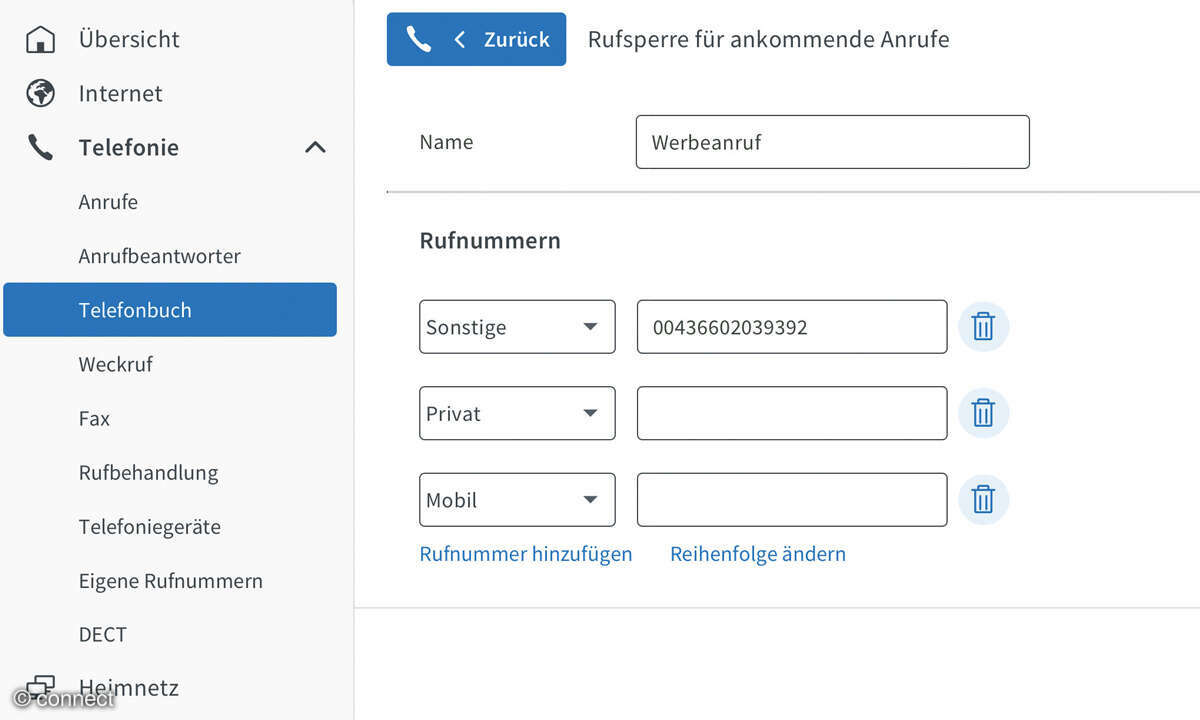1200x720 pixels.
Task: Open the Mobil number type dropdown
Action: (x=517, y=500)
